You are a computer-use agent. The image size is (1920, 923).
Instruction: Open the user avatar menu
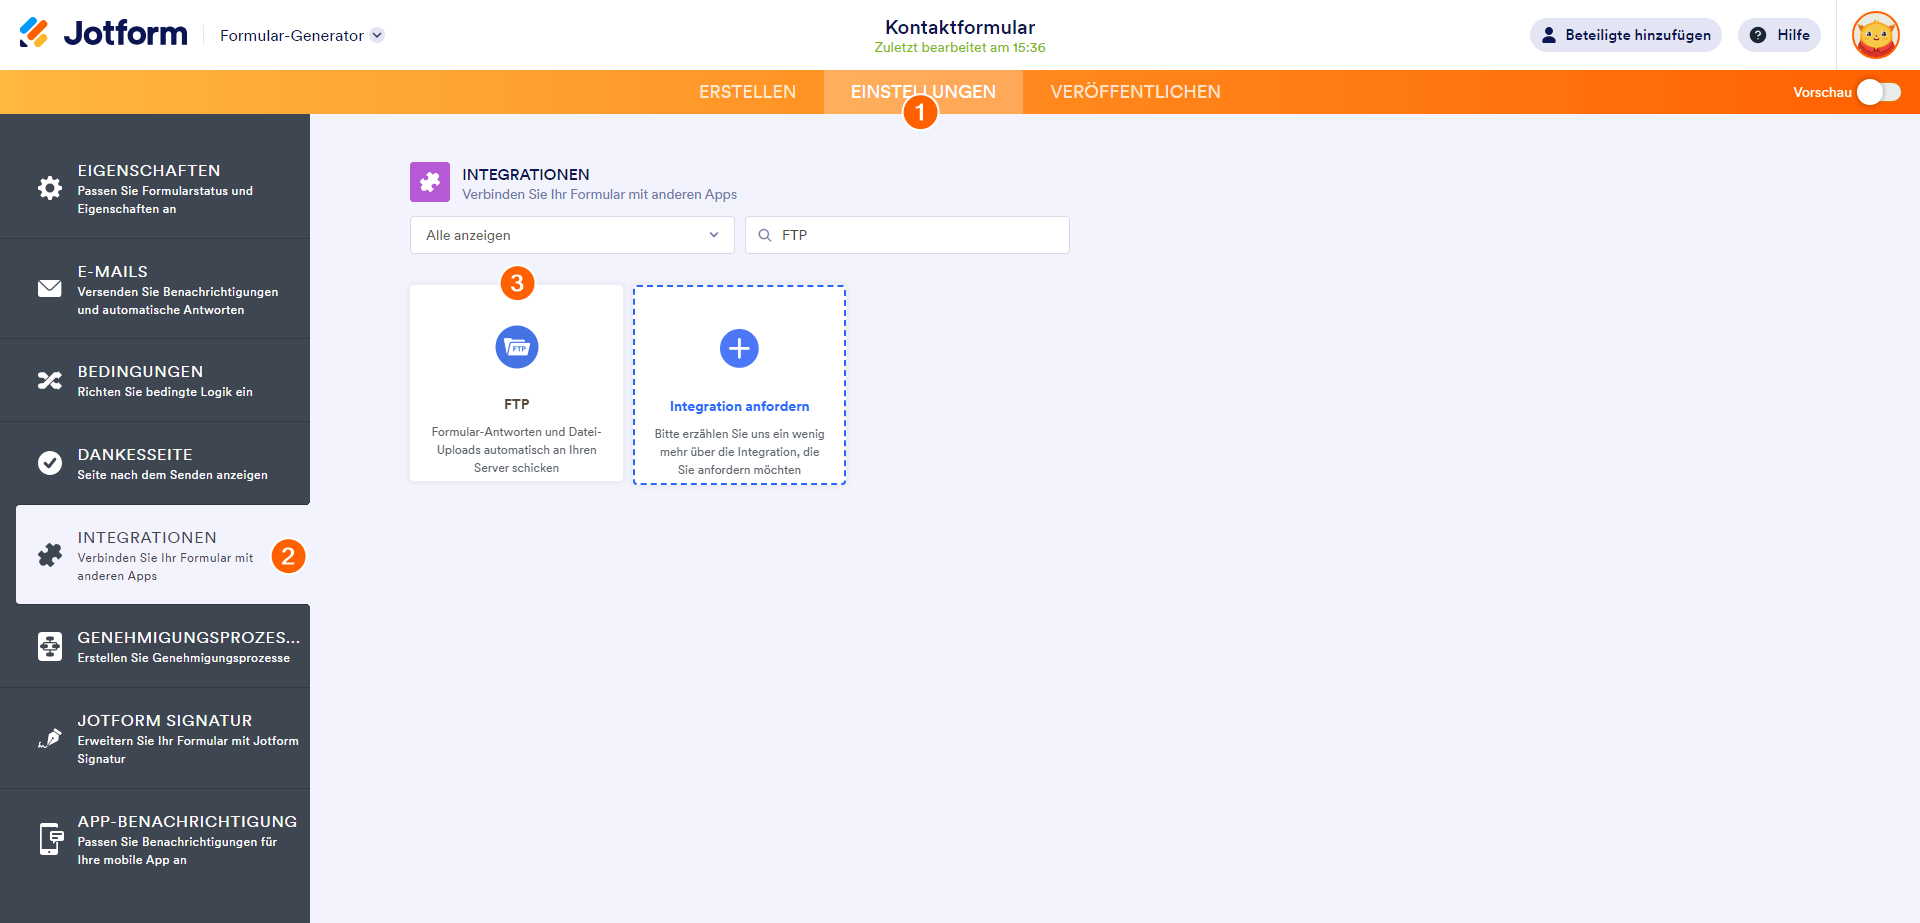1875,35
